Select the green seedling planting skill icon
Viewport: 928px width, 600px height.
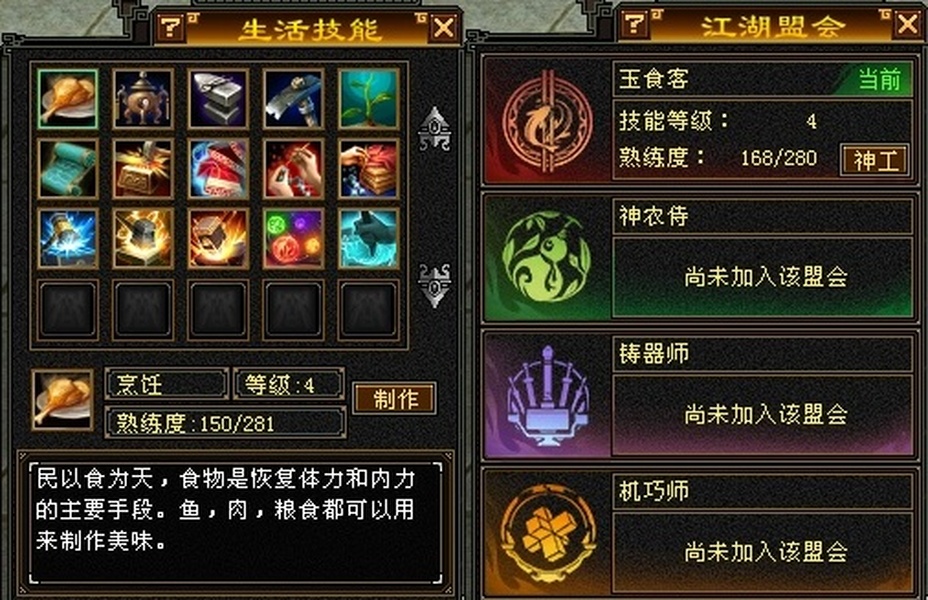(369, 99)
